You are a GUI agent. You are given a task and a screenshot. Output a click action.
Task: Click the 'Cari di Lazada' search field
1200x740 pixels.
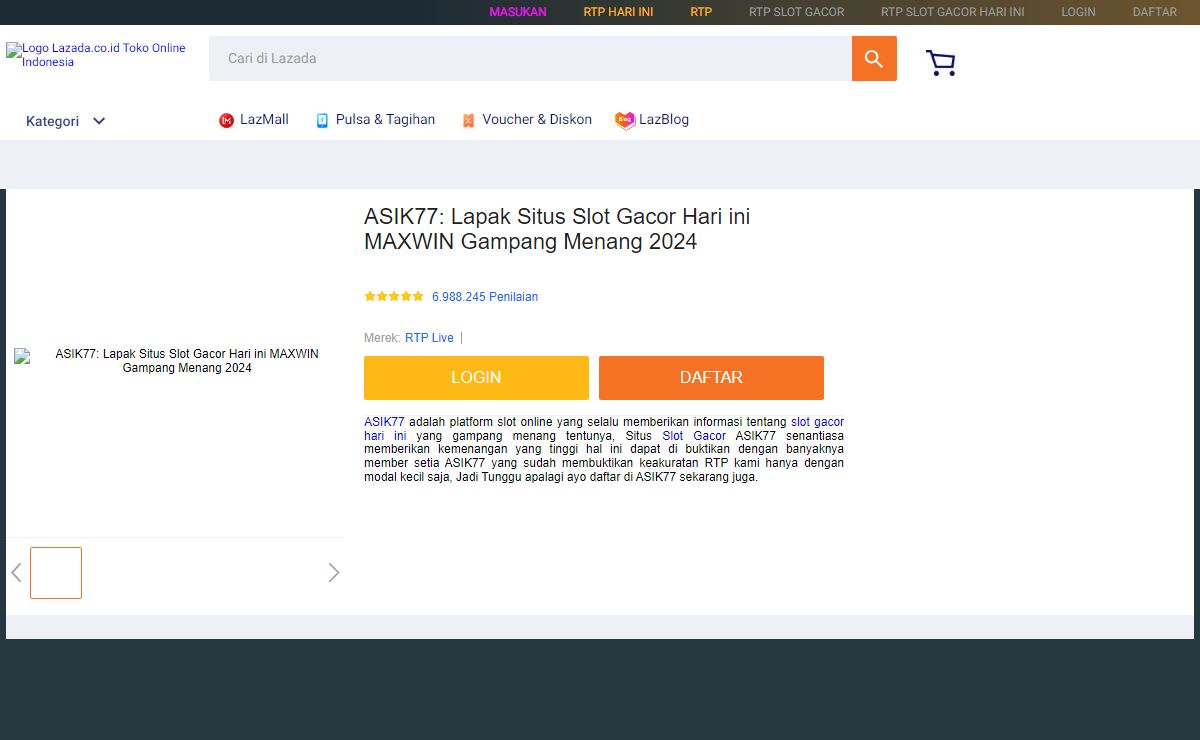[530, 59]
